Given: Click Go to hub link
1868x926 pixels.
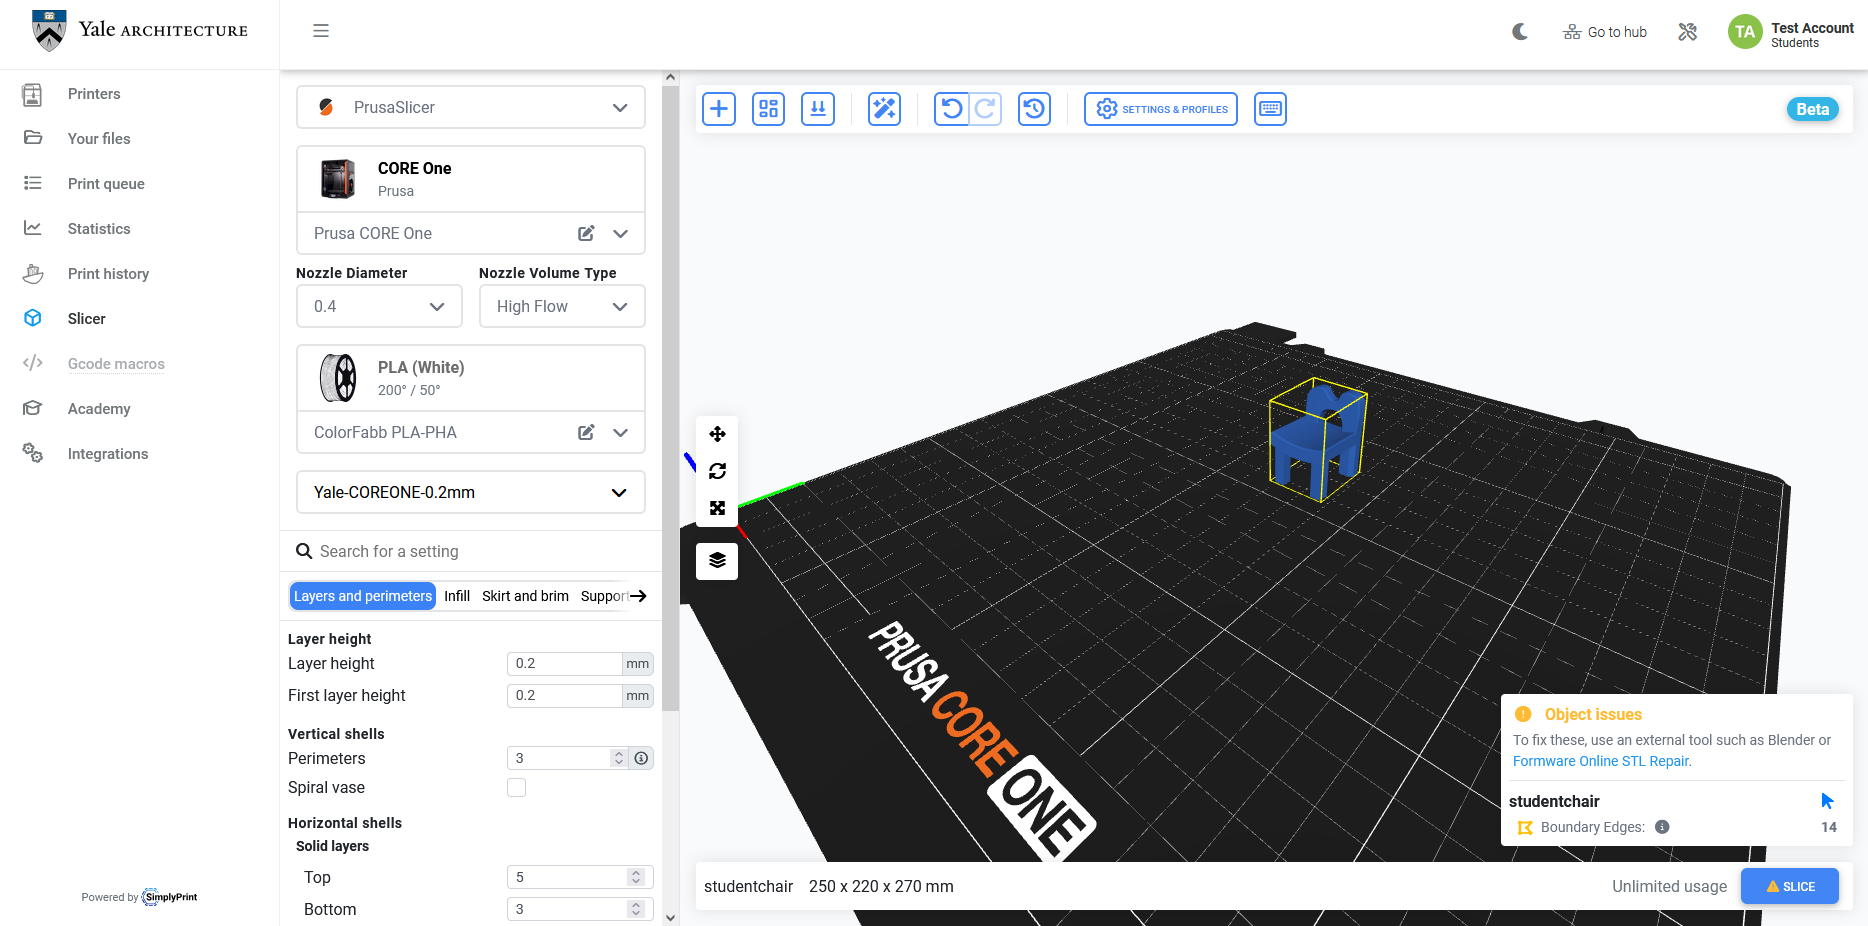Looking at the screenshot, I should [x=1605, y=32].
